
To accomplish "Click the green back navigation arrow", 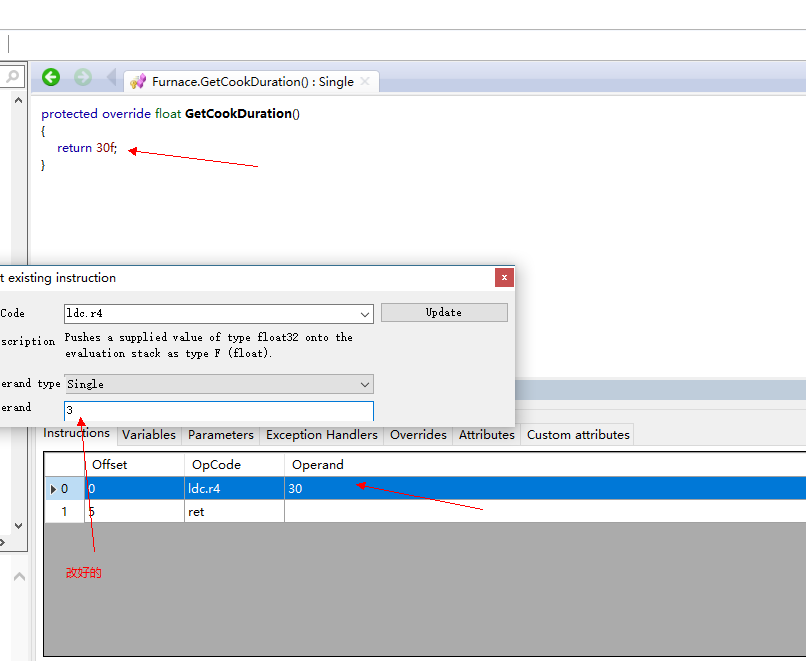I will (51, 78).
